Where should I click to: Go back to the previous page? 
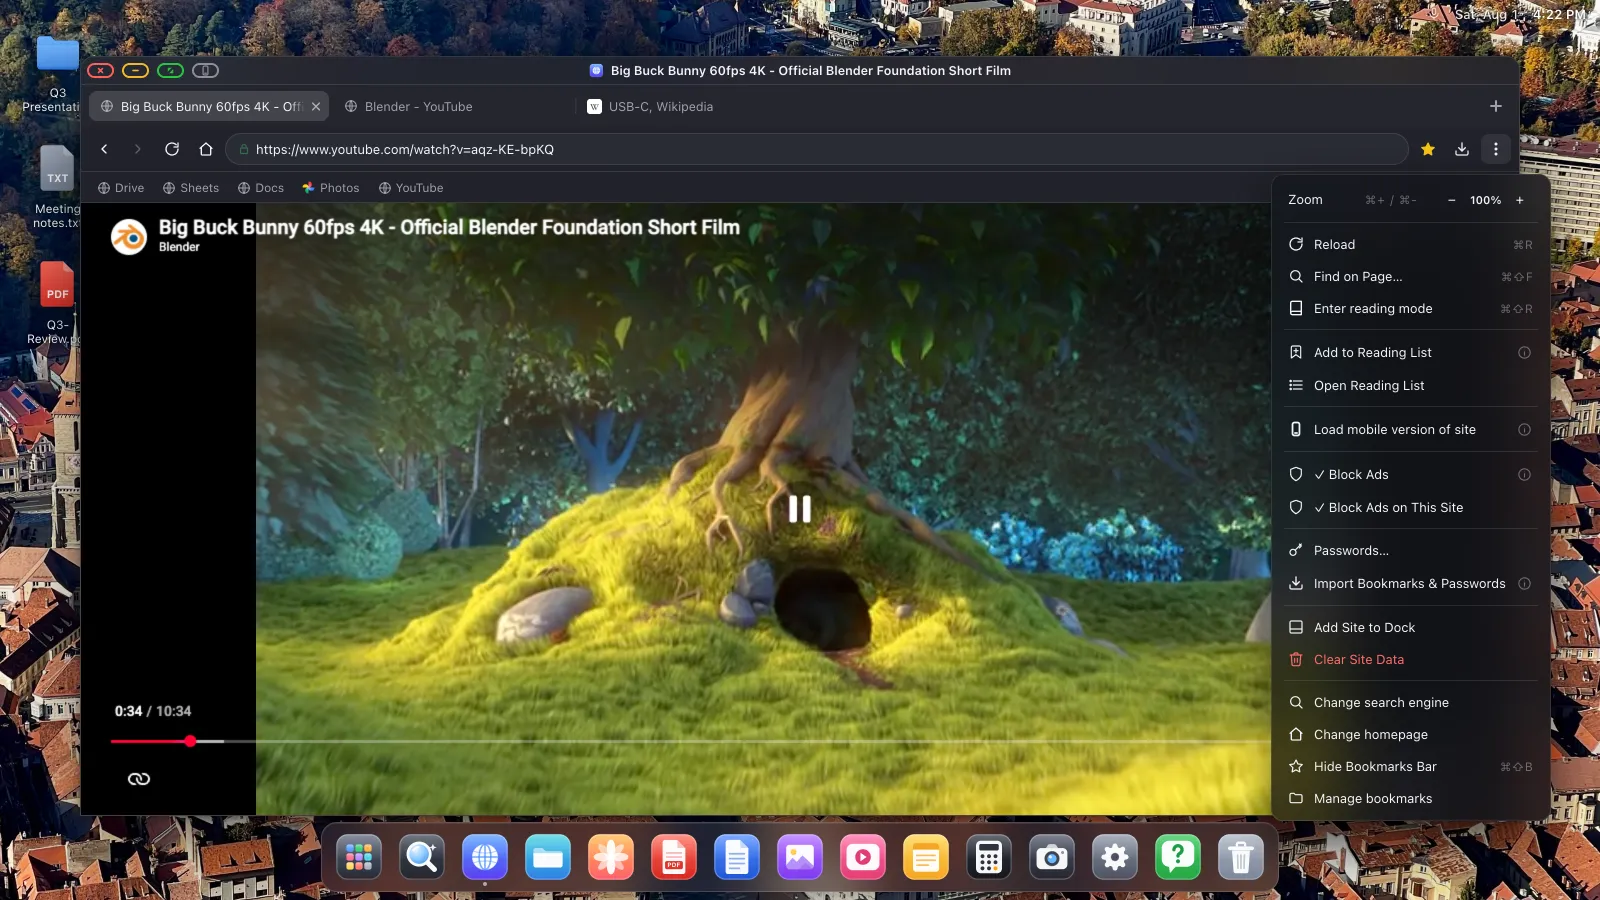(x=104, y=149)
